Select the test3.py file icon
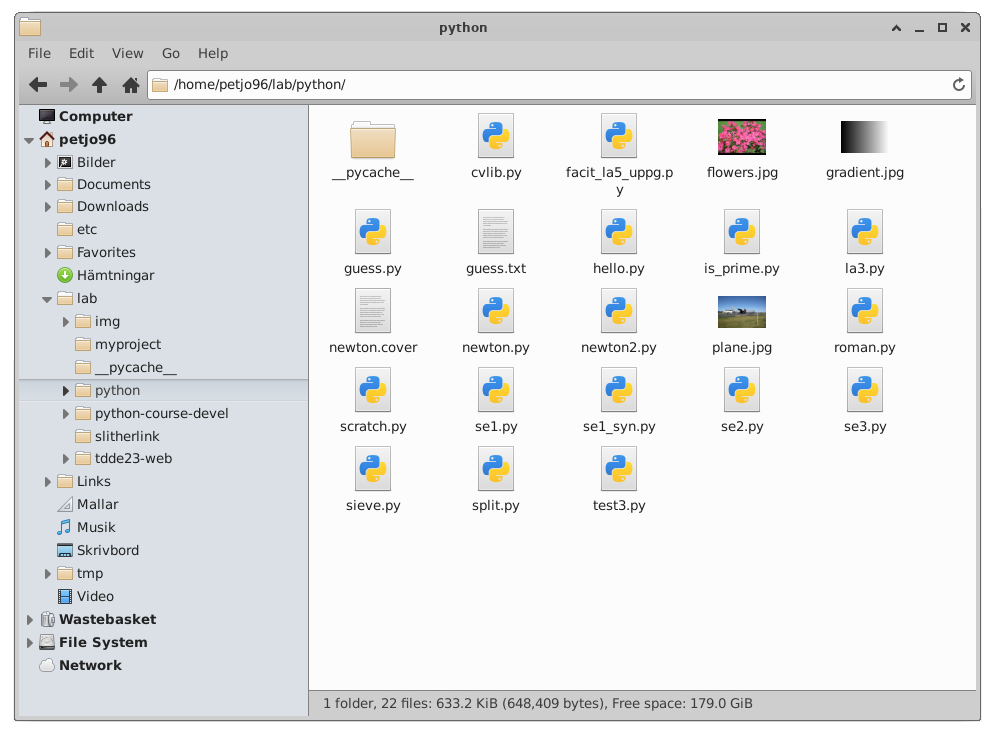Screen dimensions: 993x732 click(x=619, y=469)
